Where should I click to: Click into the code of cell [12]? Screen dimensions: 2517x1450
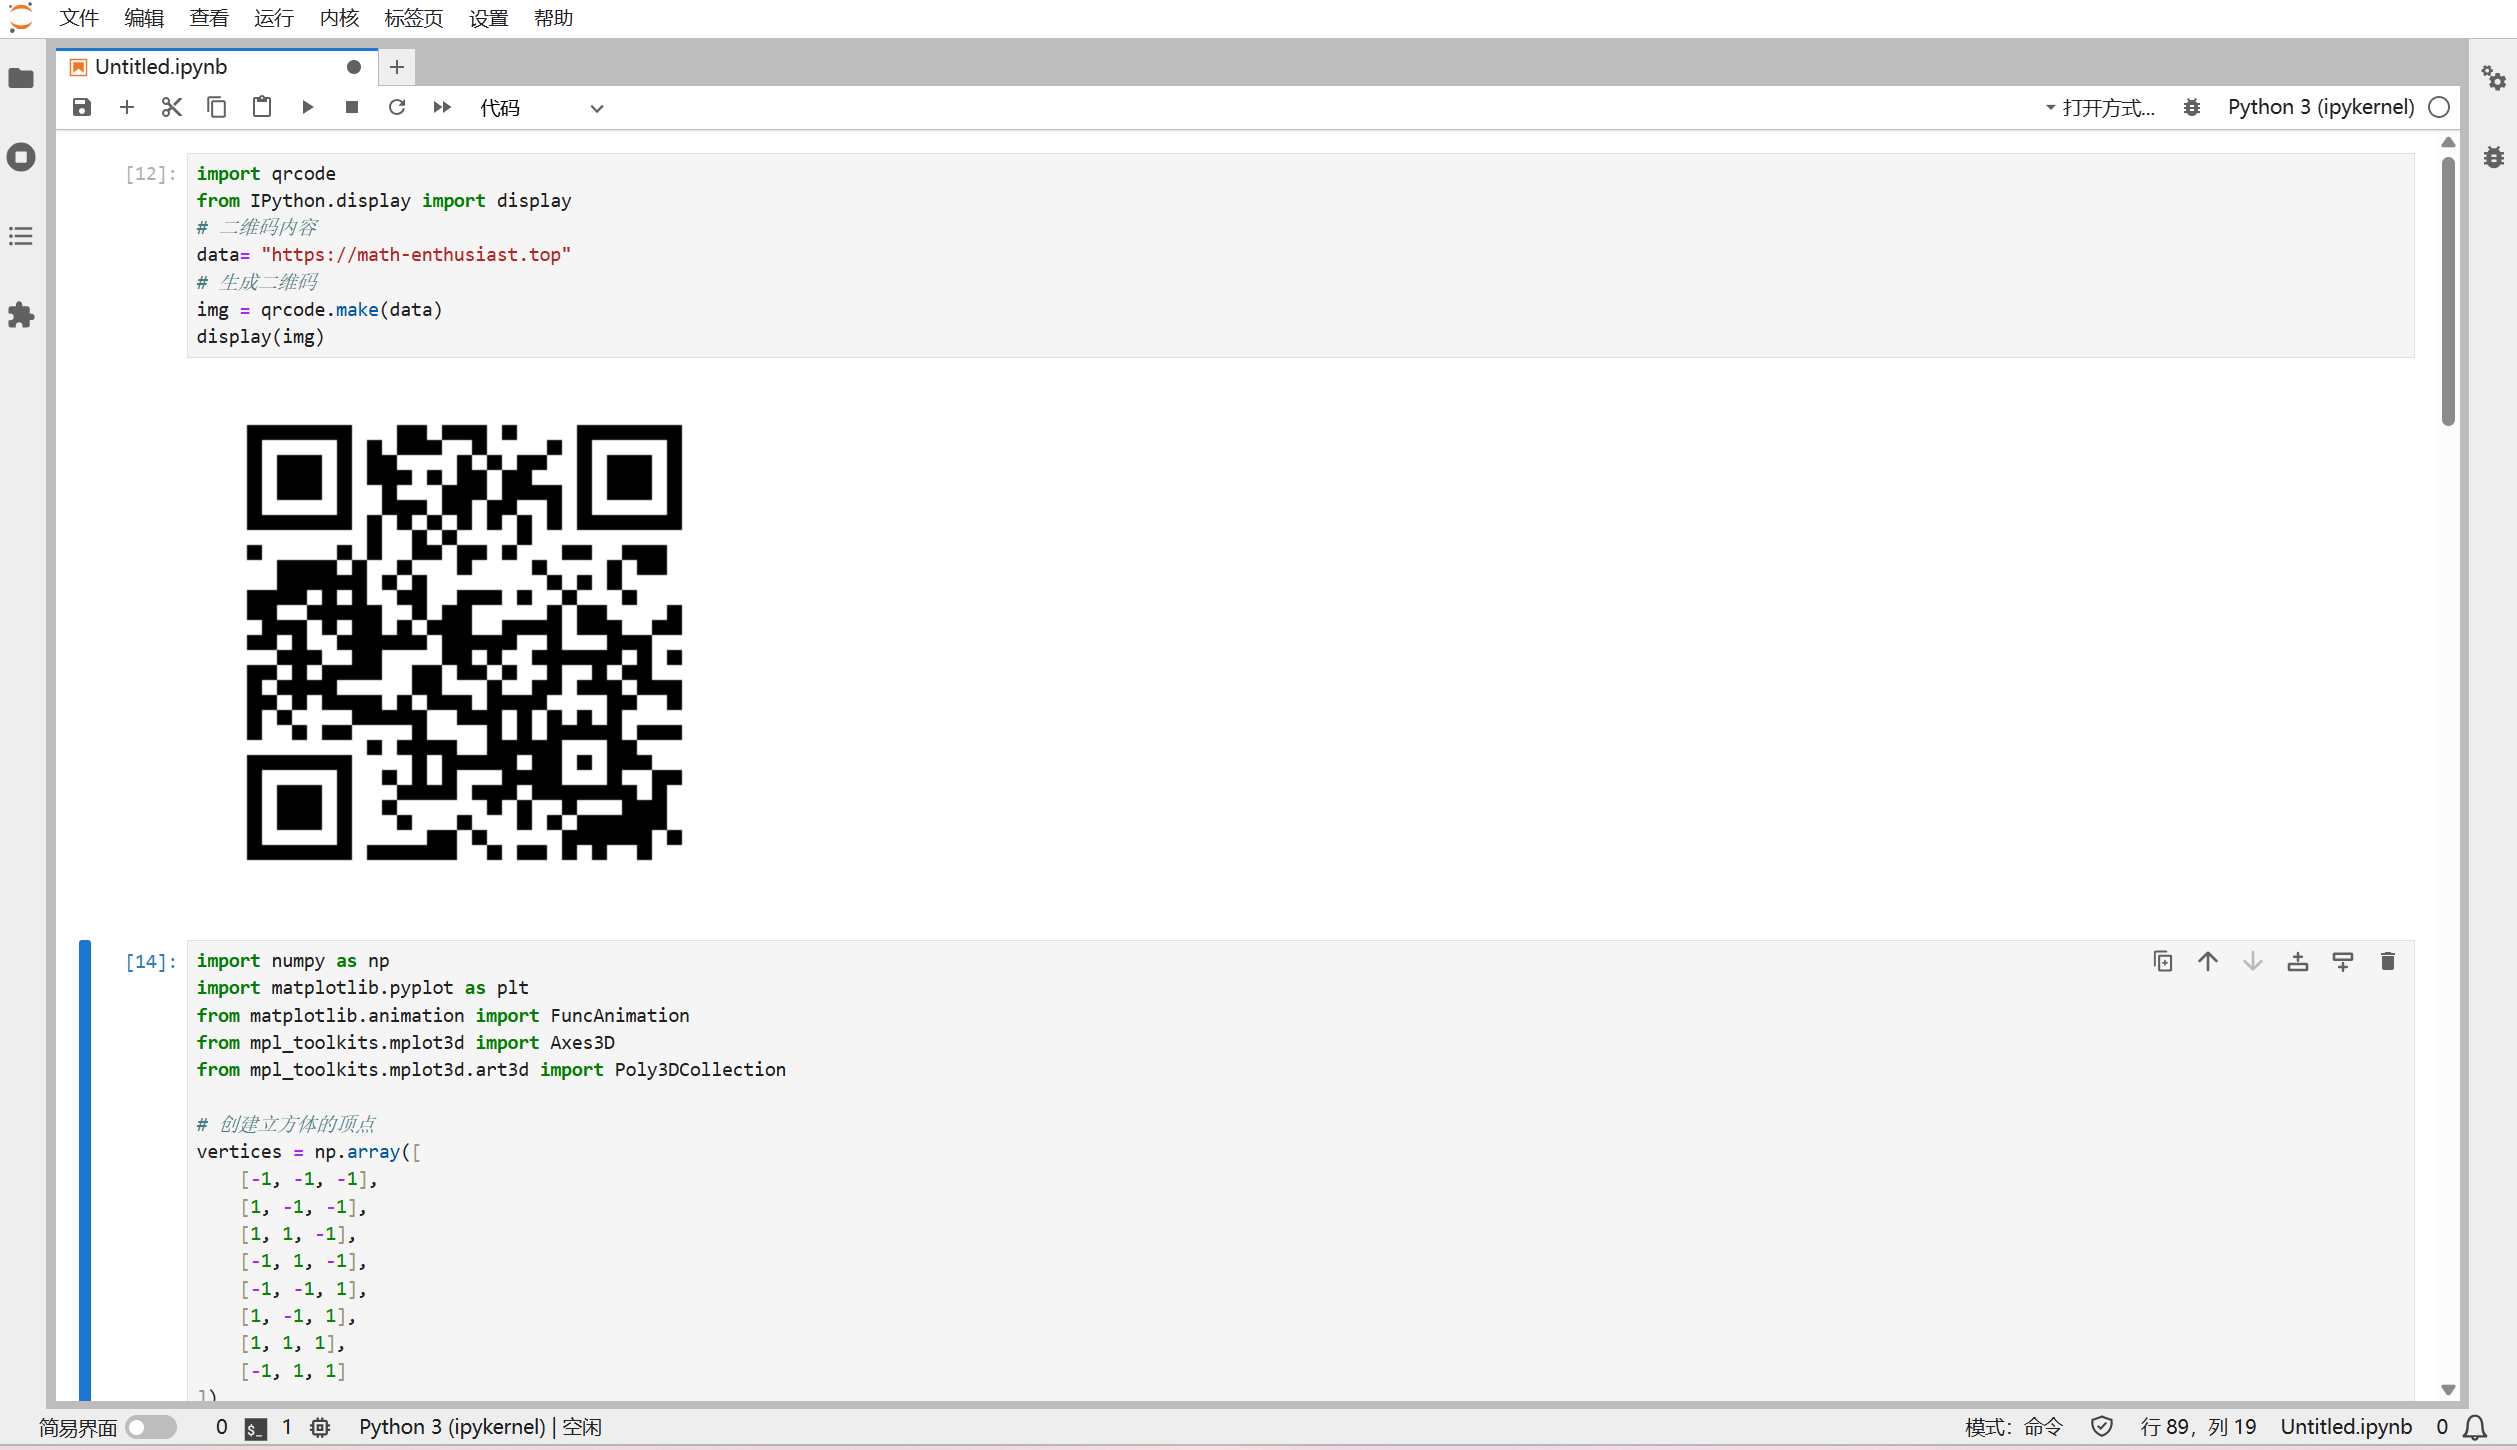click(x=1300, y=255)
